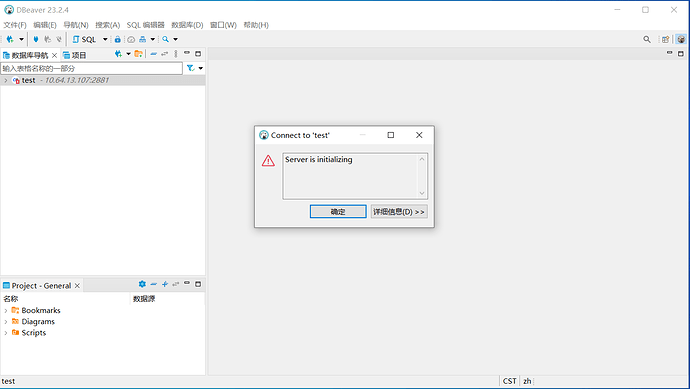Image resolution: width=690 pixels, height=389 pixels.
Task: Minimize the editor area at top right
Action: (669, 53)
